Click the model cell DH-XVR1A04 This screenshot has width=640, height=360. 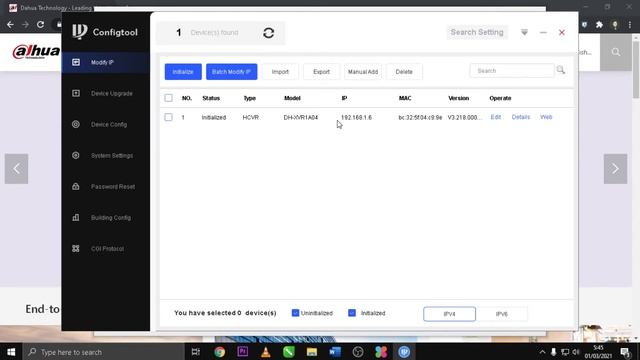coord(301,118)
